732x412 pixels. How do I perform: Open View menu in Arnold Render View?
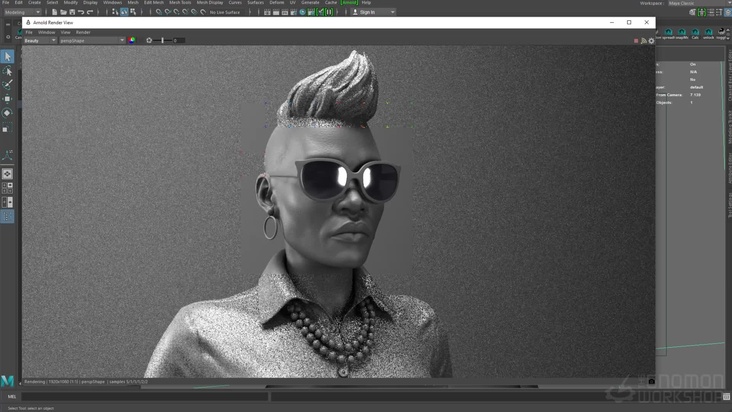point(65,32)
